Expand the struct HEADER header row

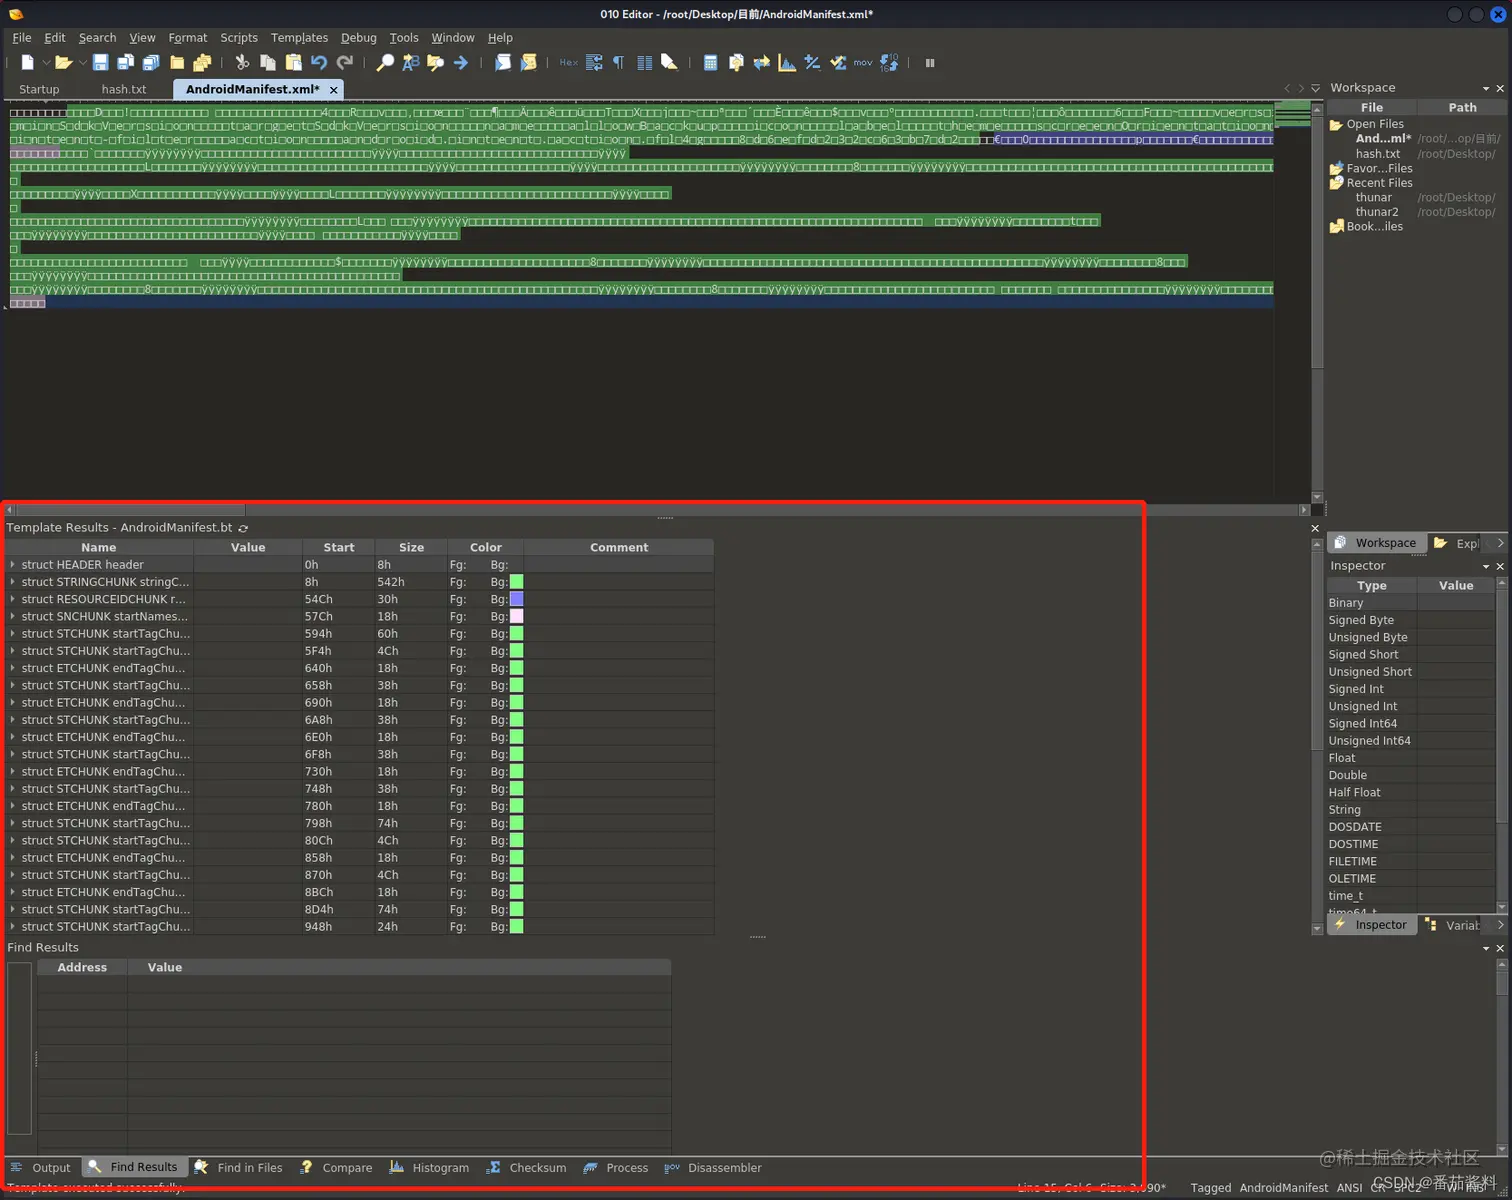point(13,565)
